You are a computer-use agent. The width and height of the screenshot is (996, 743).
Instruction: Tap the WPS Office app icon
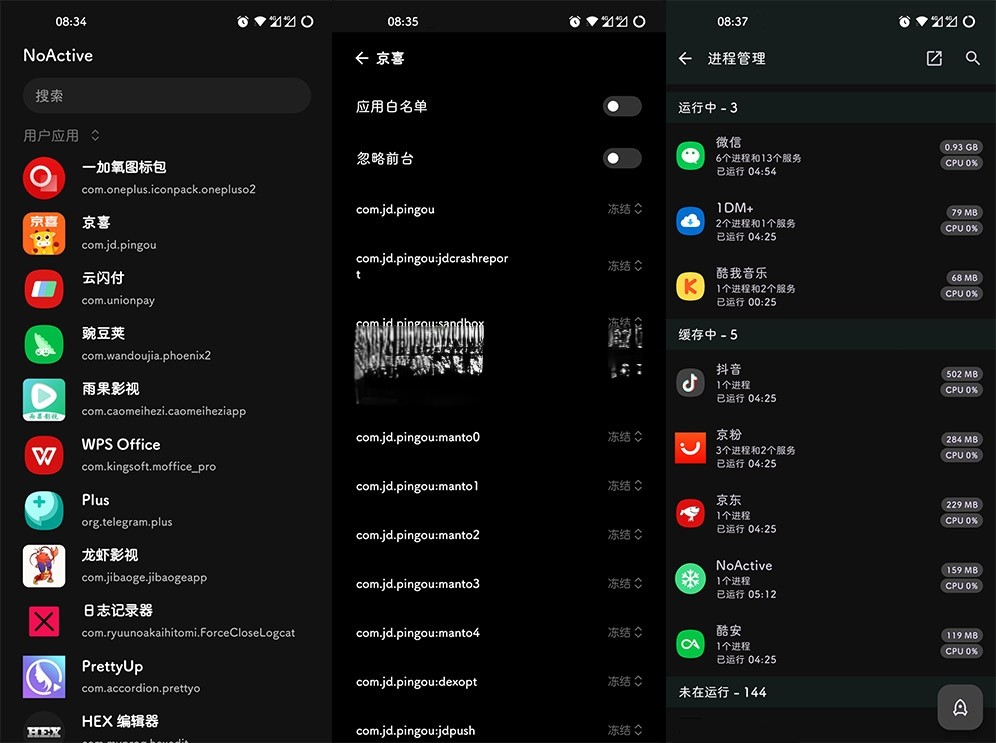44,455
